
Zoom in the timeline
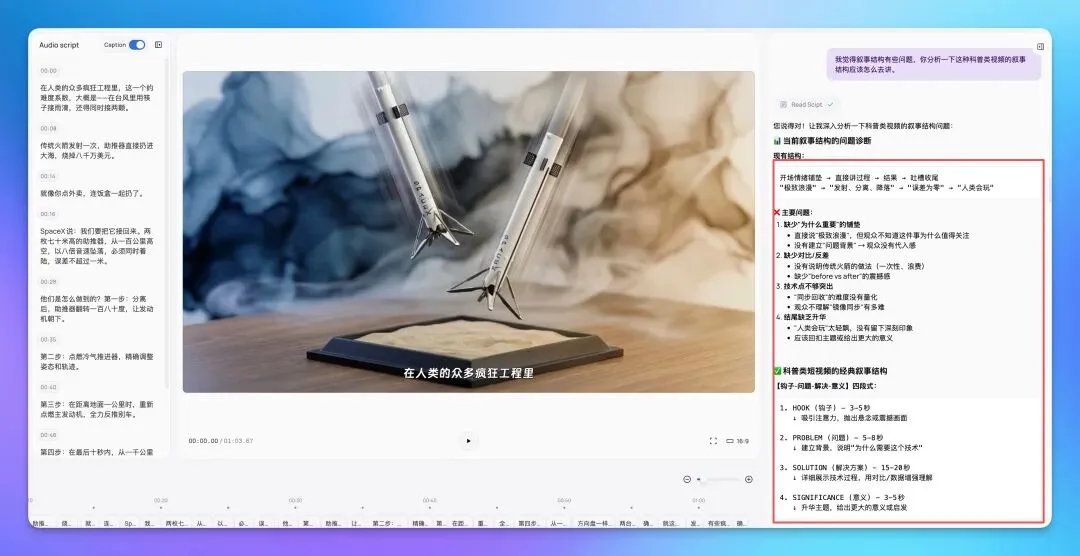pyautogui.click(x=749, y=480)
